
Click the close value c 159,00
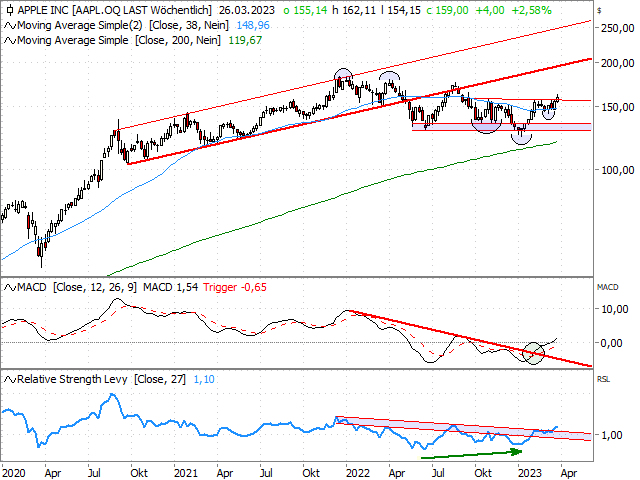click(x=447, y=10)
